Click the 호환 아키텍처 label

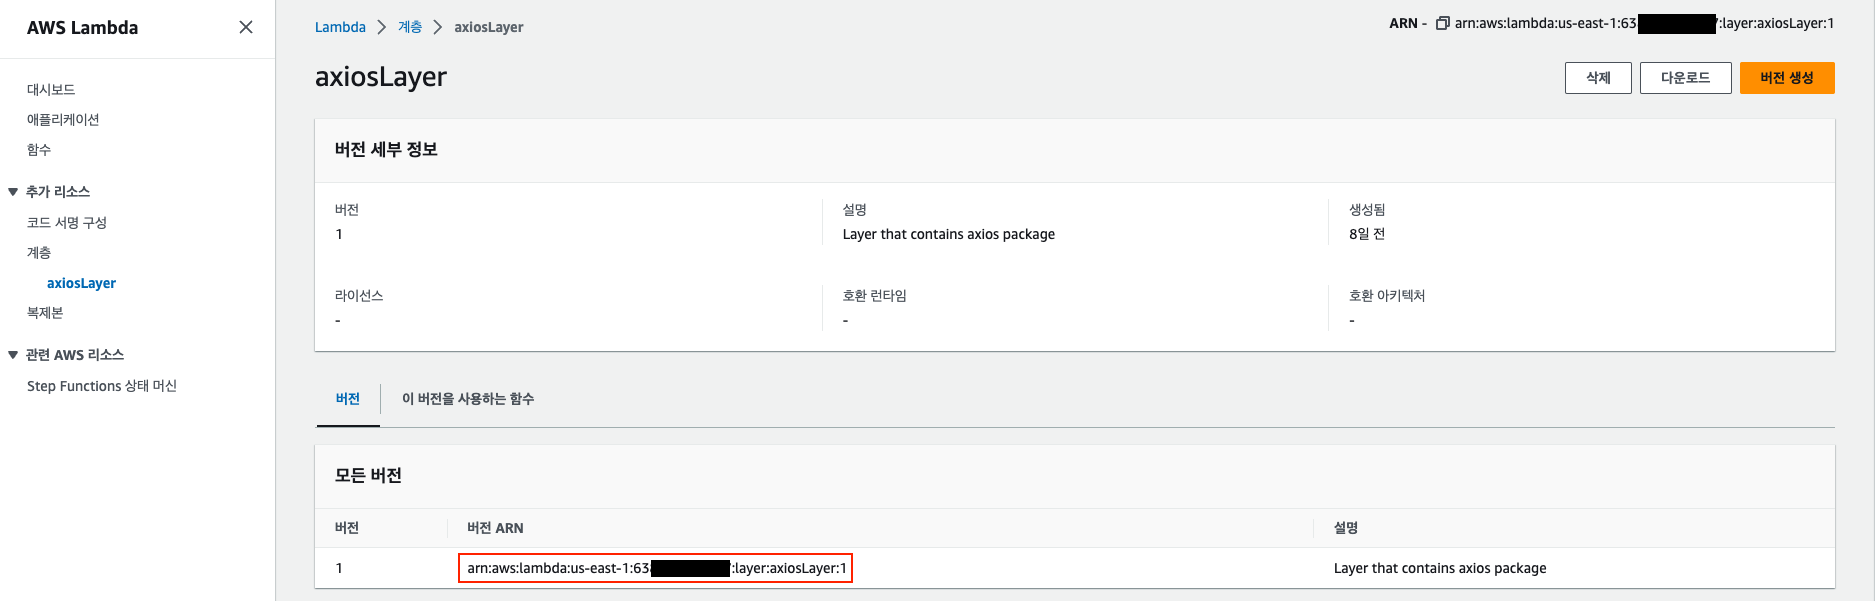coord(1387,296)
